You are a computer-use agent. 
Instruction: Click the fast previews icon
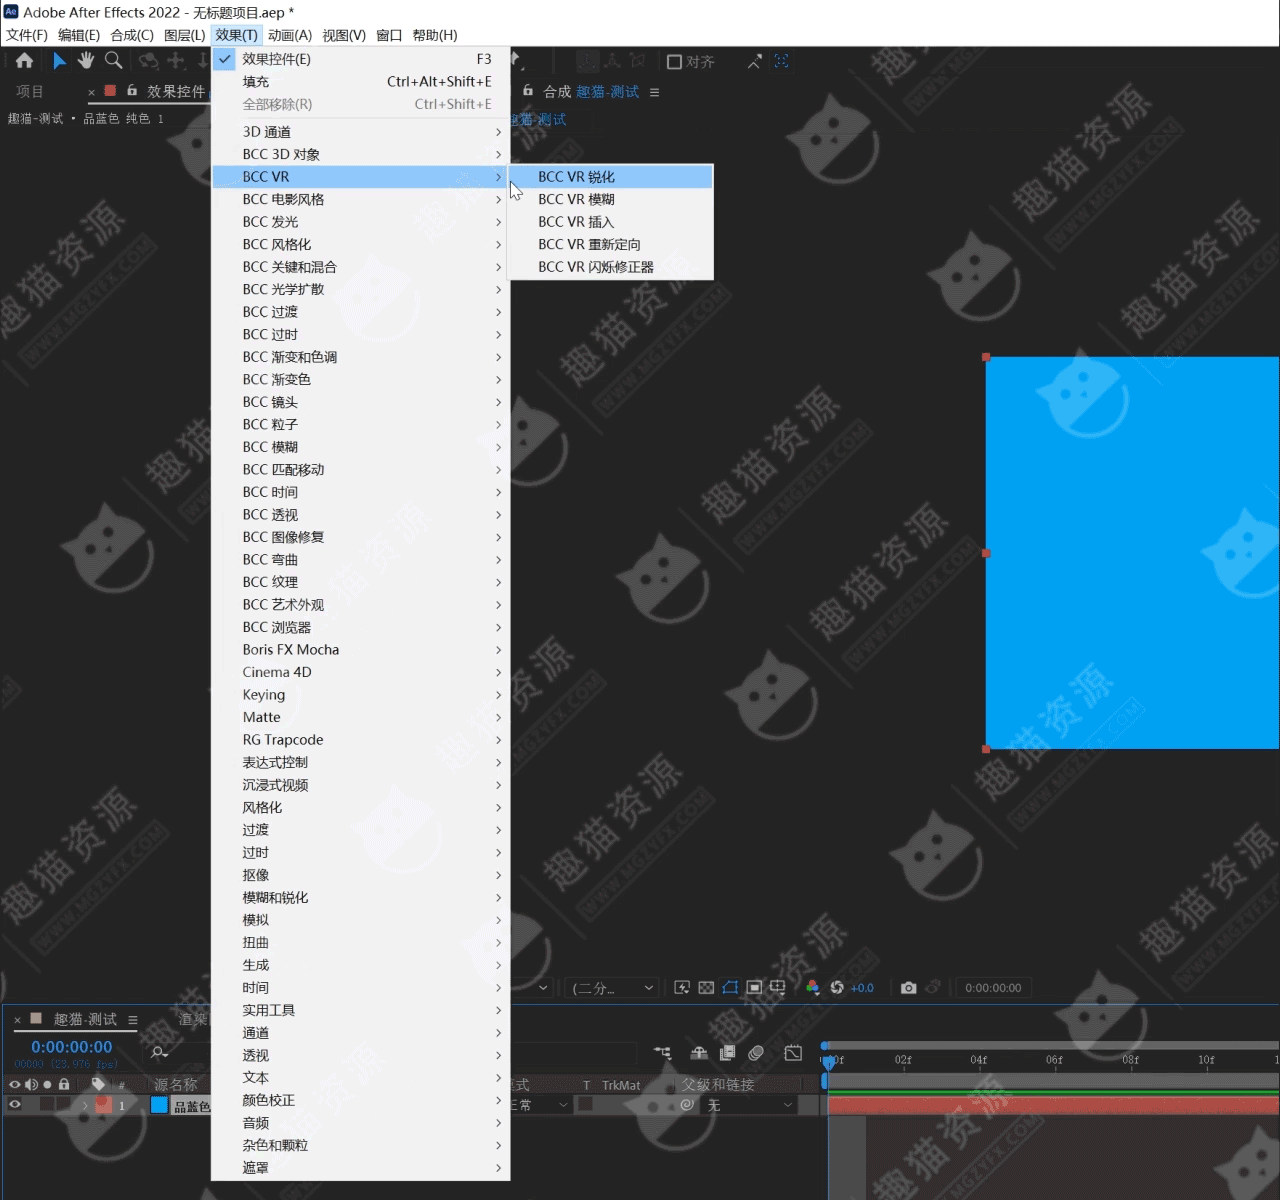(682, 988)
